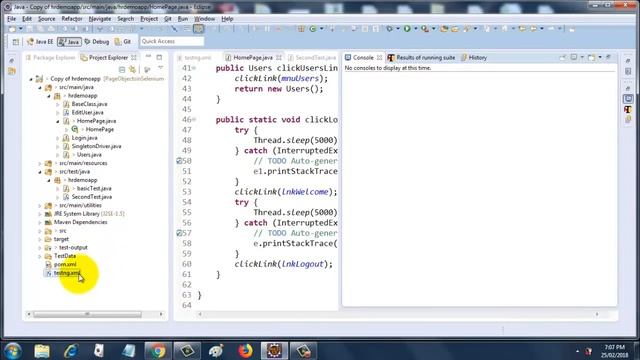The width and height of the screenshot is (640, 360).
Task: Select SingletonDriver.java in the tree
Action: [96, 146]
